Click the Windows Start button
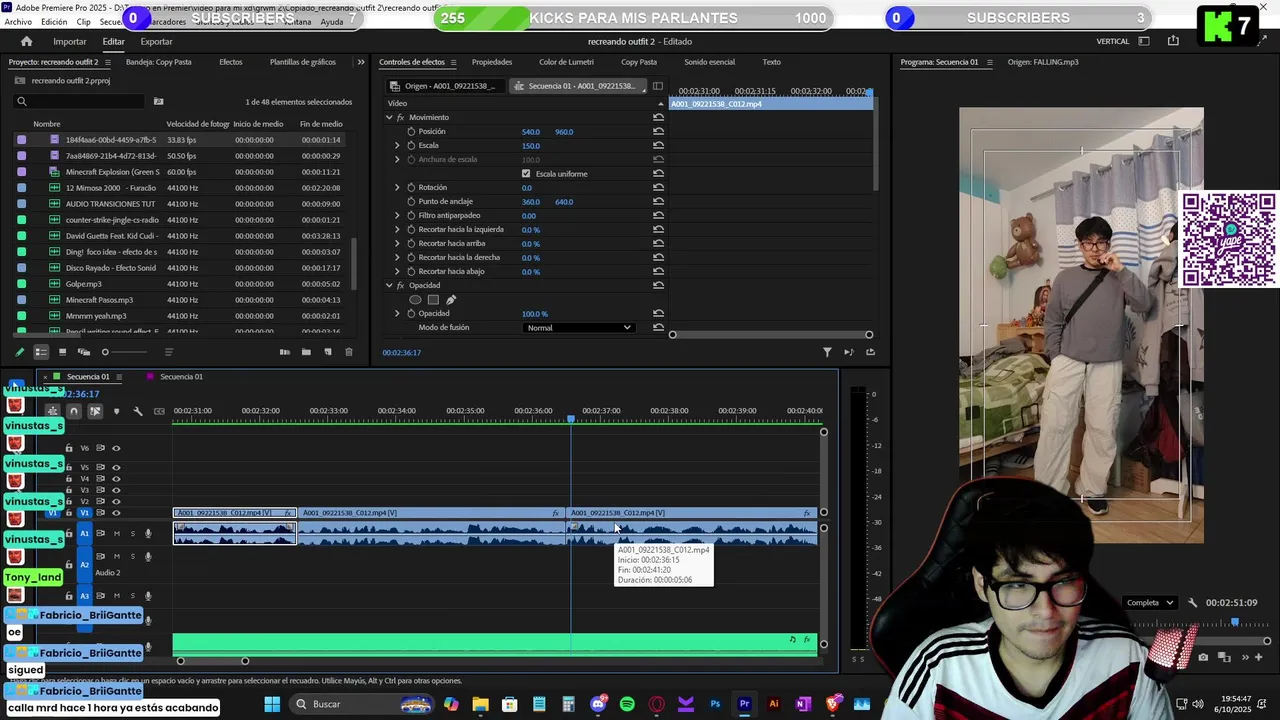 click(272, 704)
